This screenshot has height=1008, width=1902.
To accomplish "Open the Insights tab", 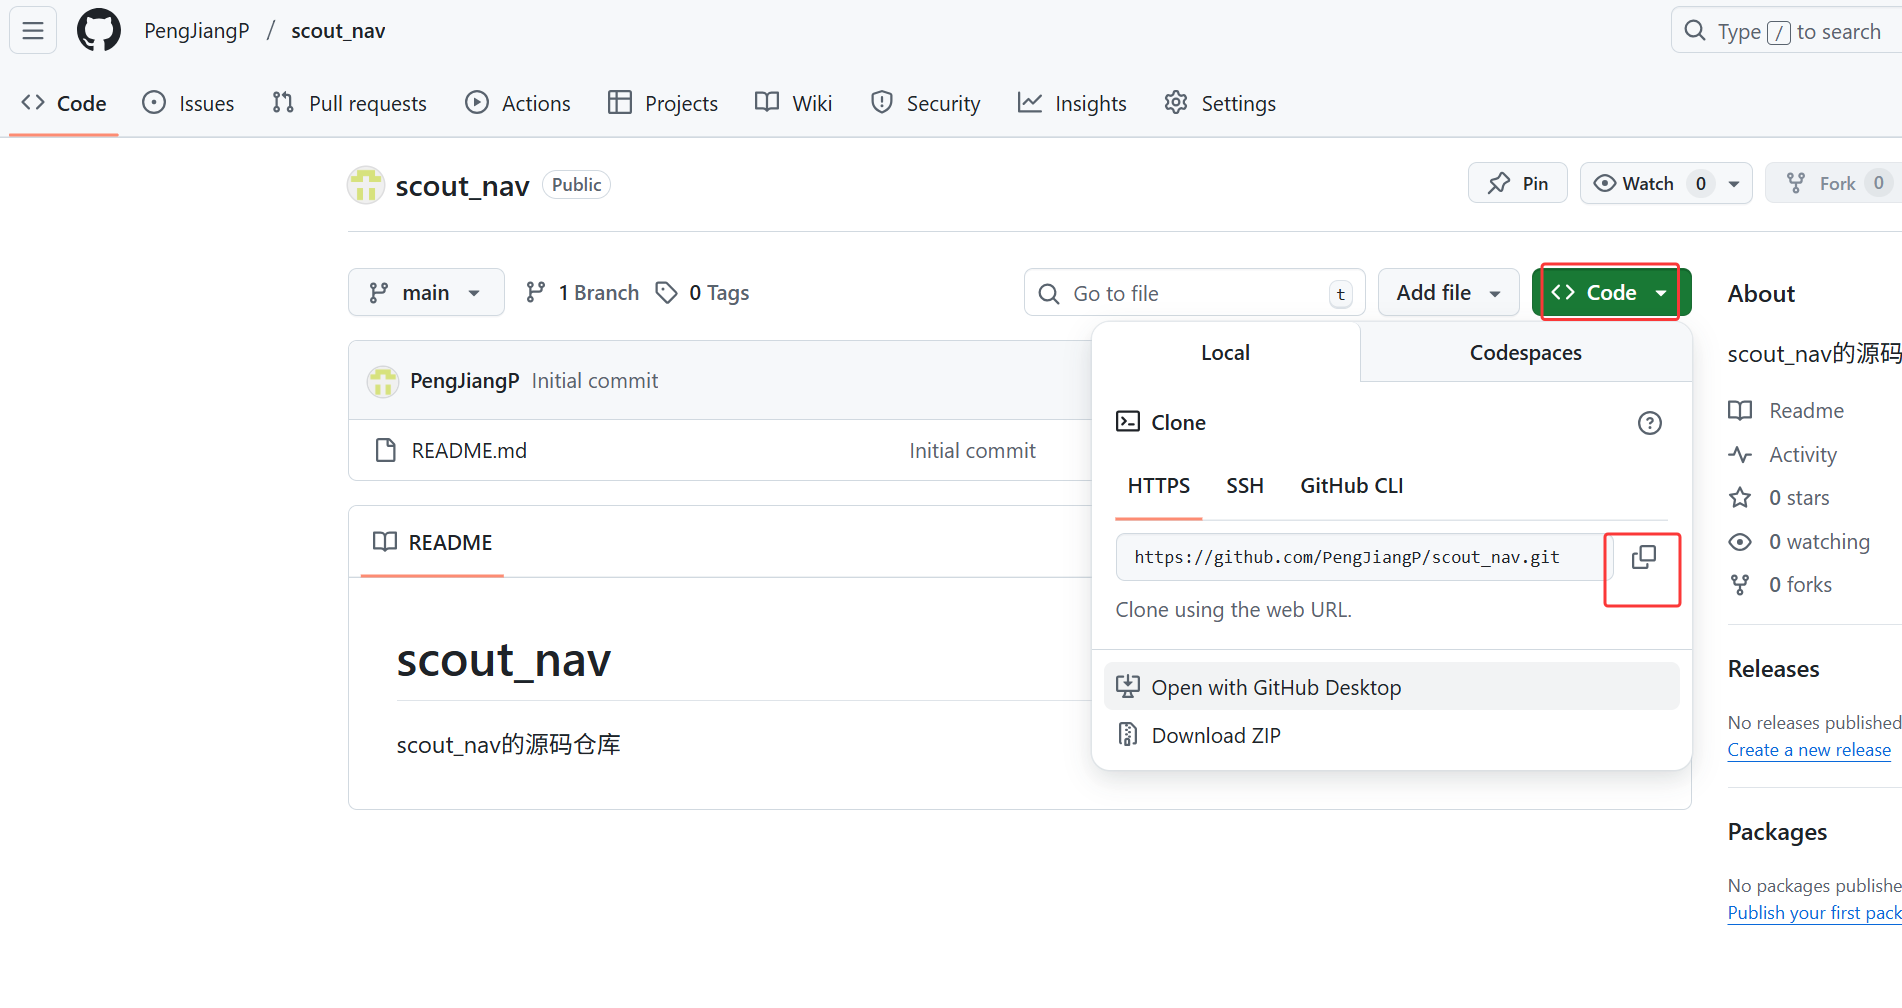I will tap(1072, 103).
